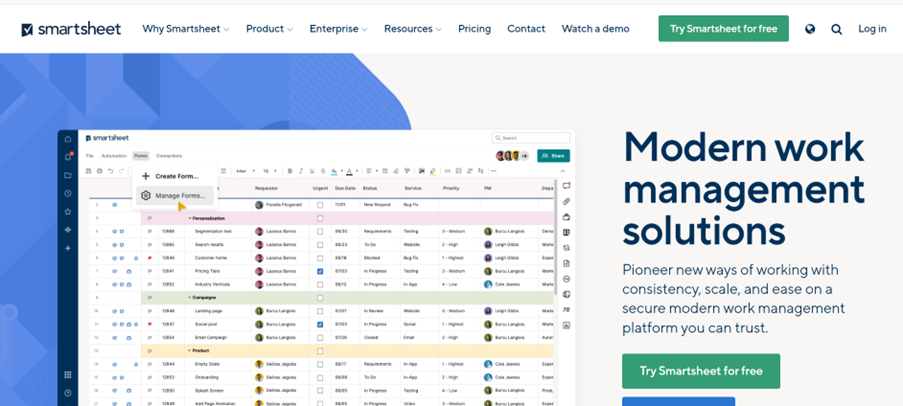This screenshot has height=406, width=903.
Task: Click the magnifier search icon in site header
Action: coord(836,29)
